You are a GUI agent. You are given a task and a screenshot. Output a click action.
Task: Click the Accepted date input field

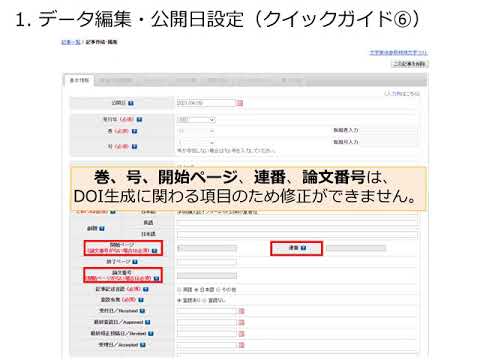pyautogui.click(x=207, y=345)
